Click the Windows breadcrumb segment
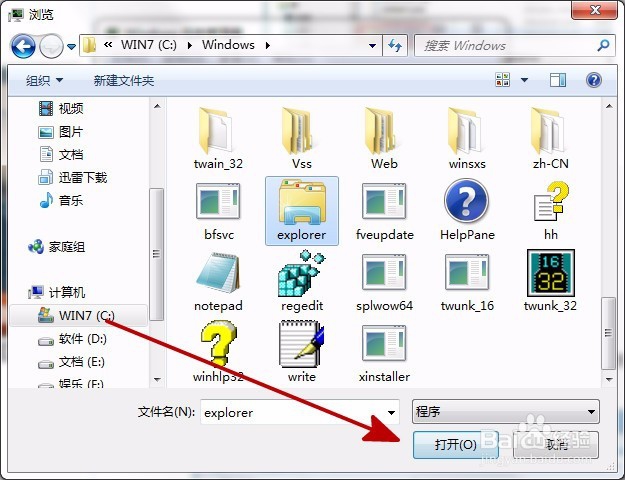Screen dimensions: 625x480 (x=228, y=45)
